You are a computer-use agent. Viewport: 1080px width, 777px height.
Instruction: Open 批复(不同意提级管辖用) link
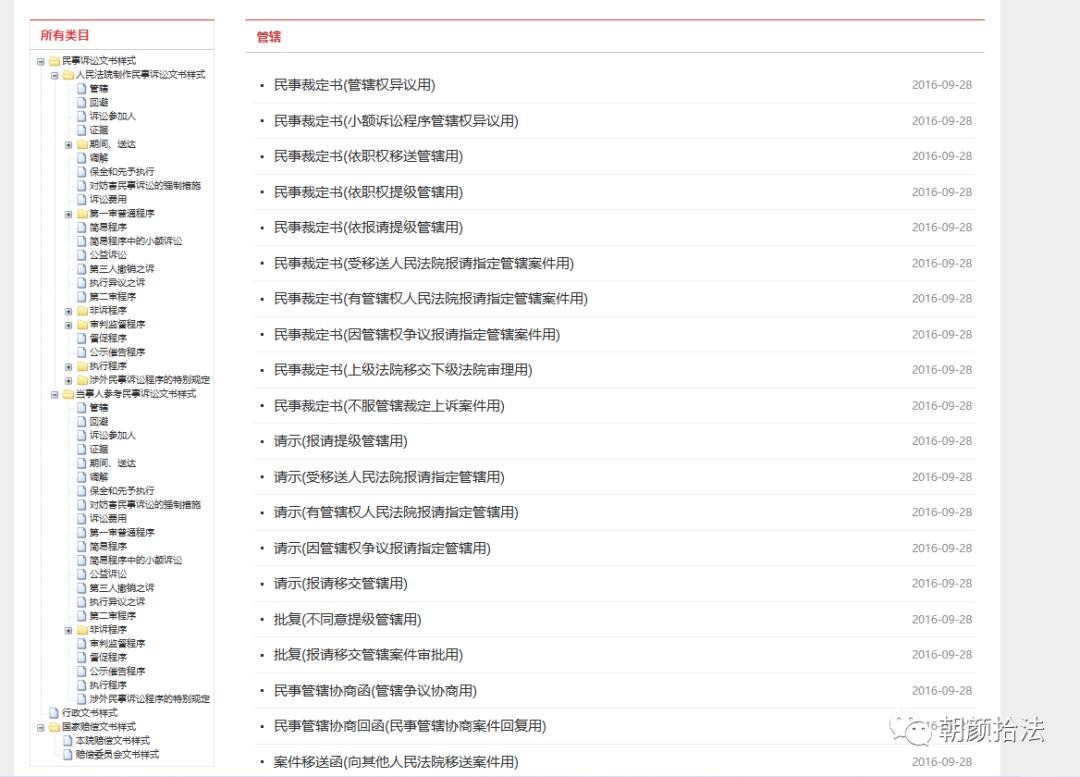[347, 619]
